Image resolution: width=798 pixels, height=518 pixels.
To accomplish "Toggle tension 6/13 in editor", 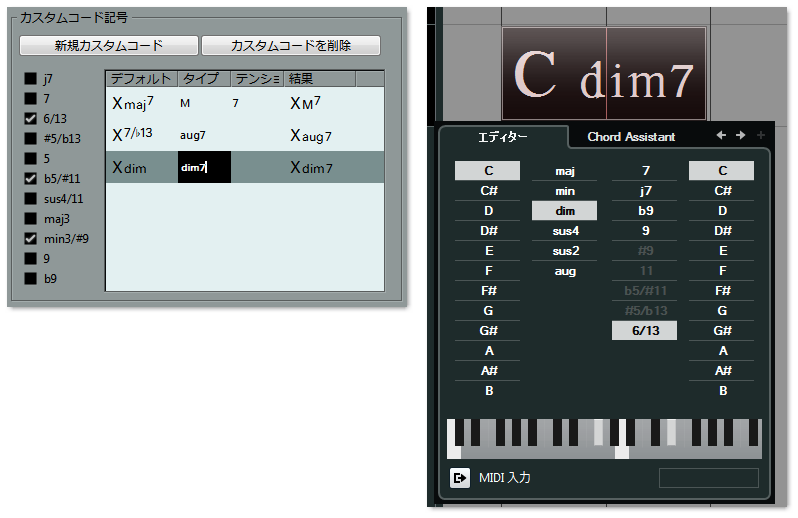I will tap(645, 331).
